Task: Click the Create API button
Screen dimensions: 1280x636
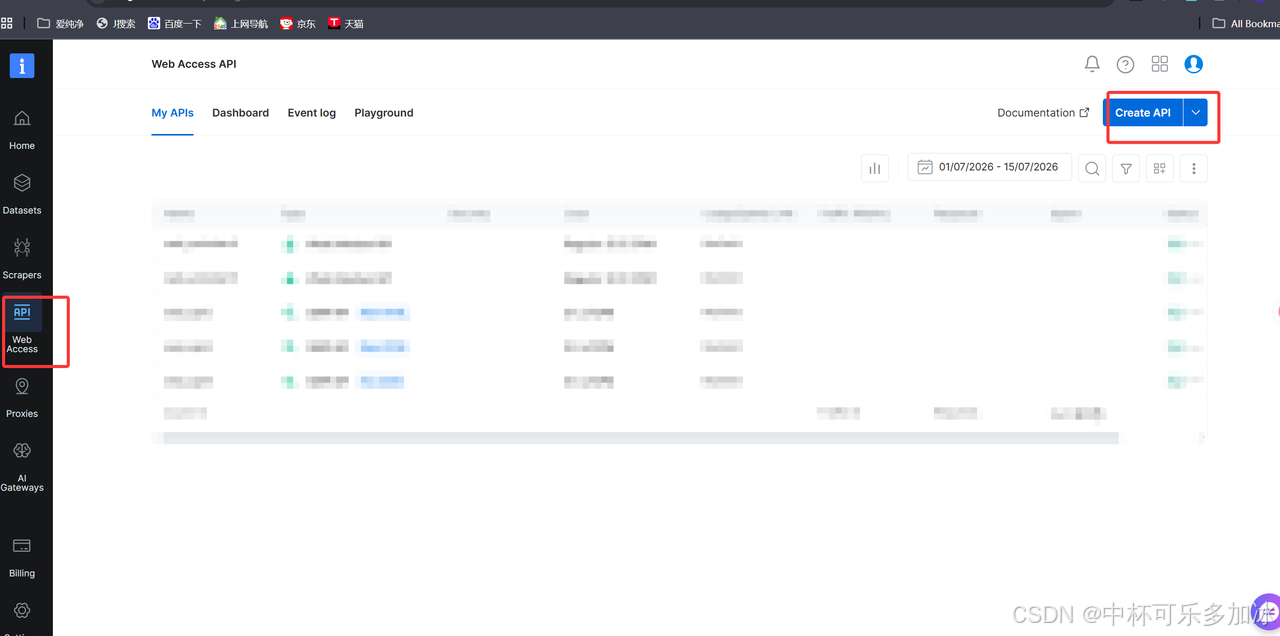Action: 1143,113
